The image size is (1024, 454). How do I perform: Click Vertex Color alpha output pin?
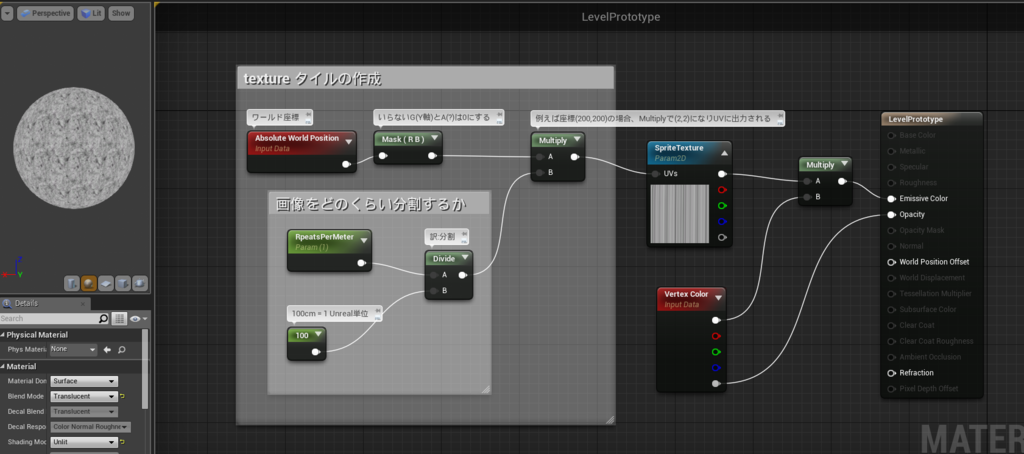(x=716, y=383)
